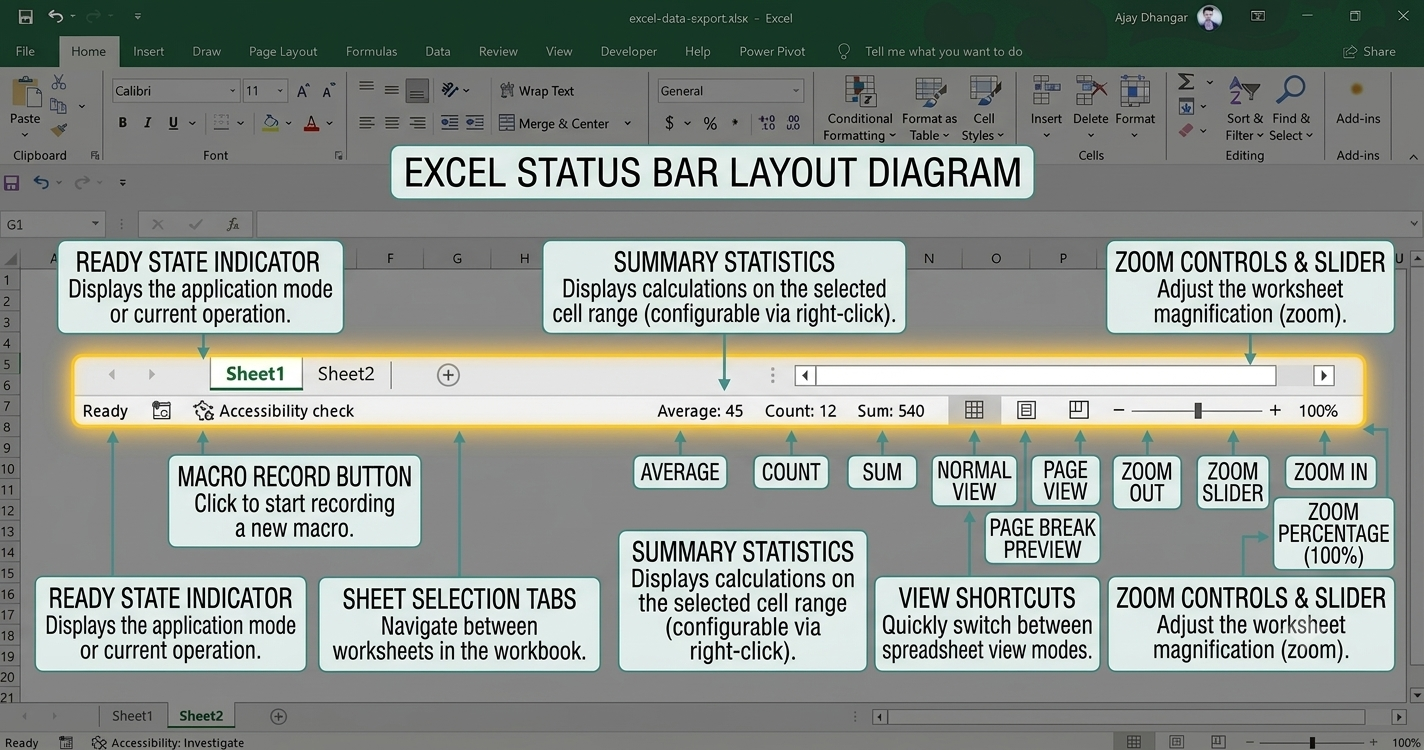
Task: Switch to the Formulas tab
Action: [371, 51]
